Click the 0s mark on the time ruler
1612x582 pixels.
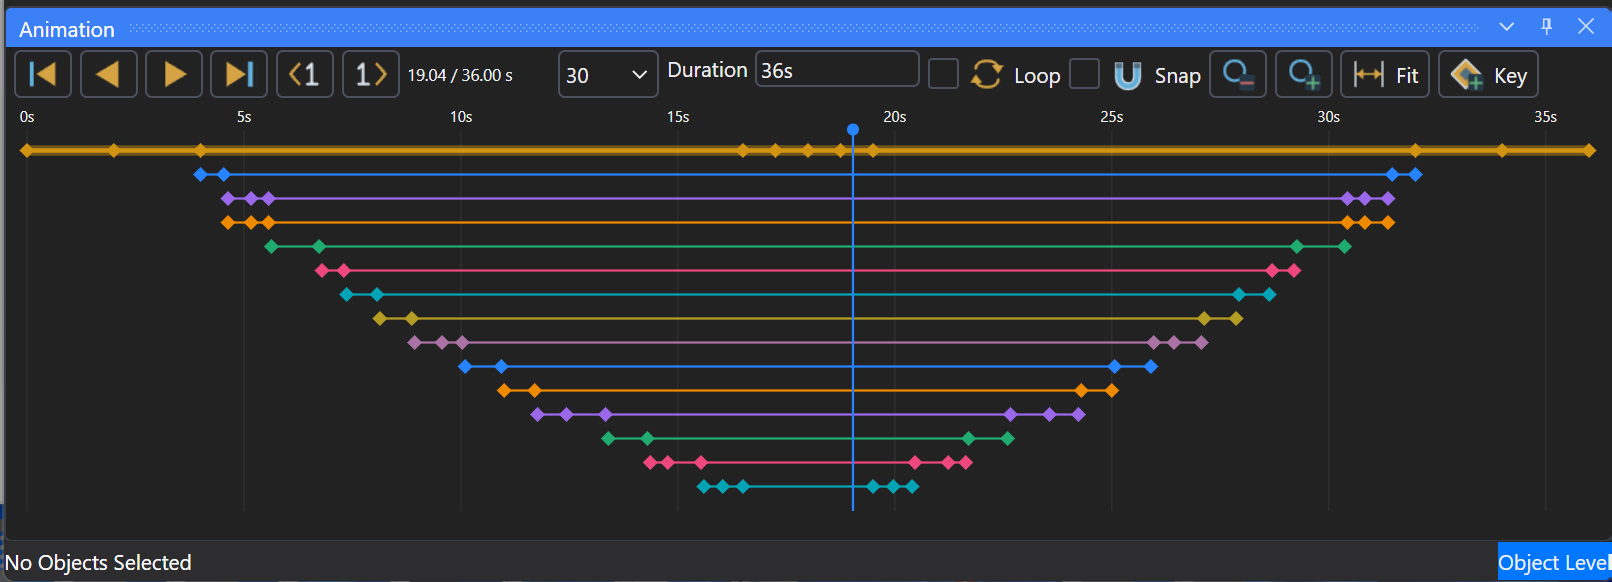[27, 117]
